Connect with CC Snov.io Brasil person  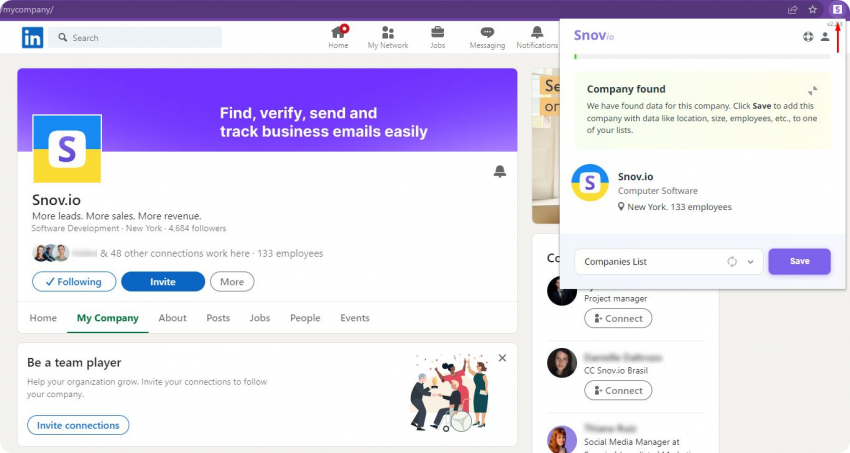pyautogui.click(x=618, y=391)
